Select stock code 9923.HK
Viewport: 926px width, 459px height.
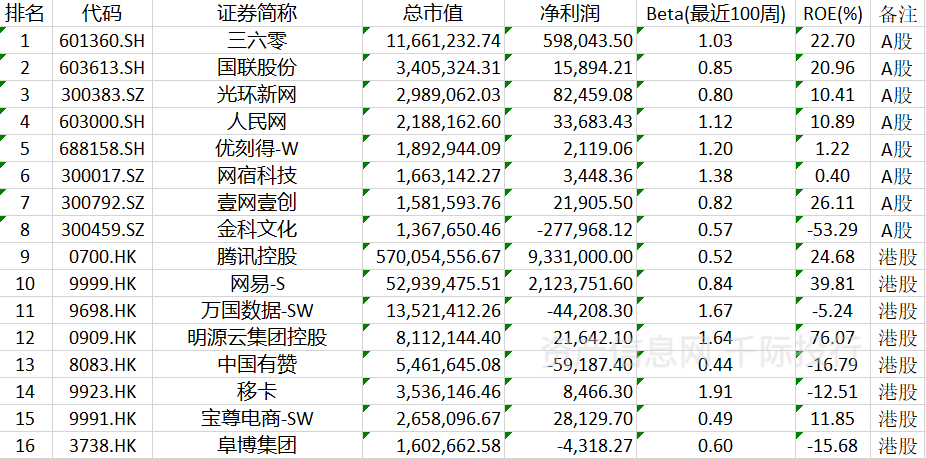pos(102,392)
